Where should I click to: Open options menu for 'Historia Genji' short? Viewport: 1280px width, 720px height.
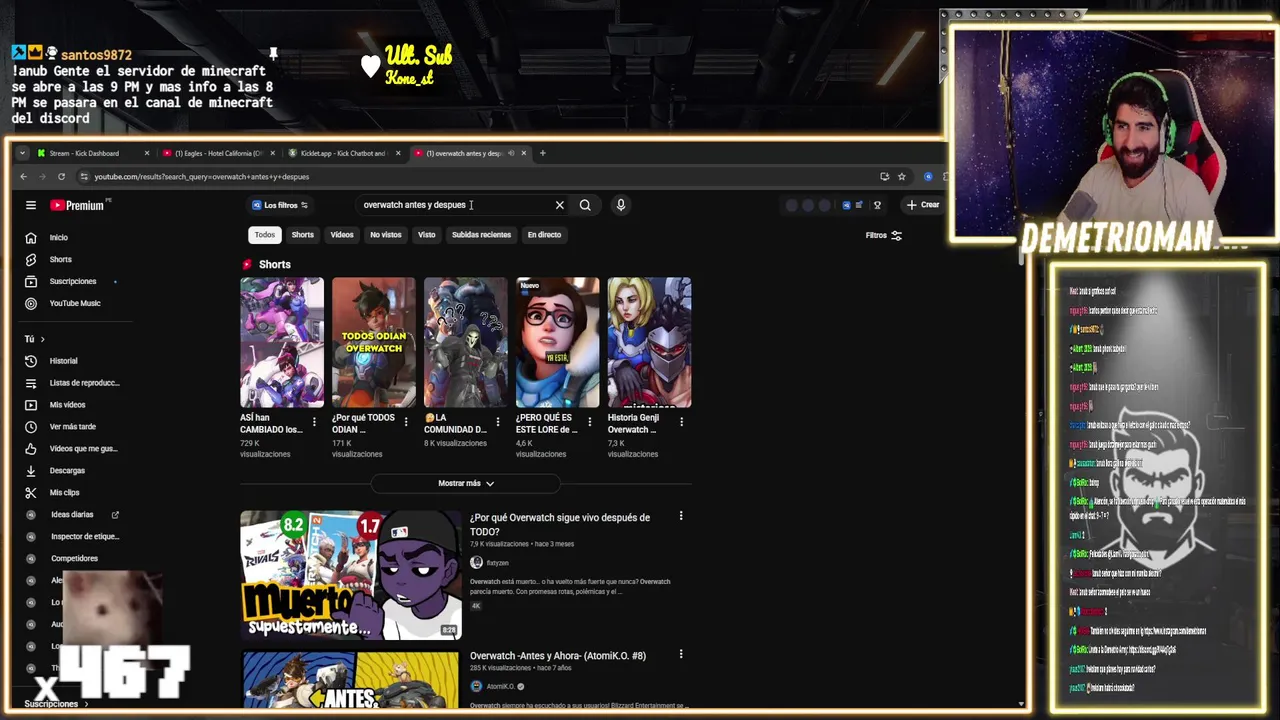click(x=682, y=423)
